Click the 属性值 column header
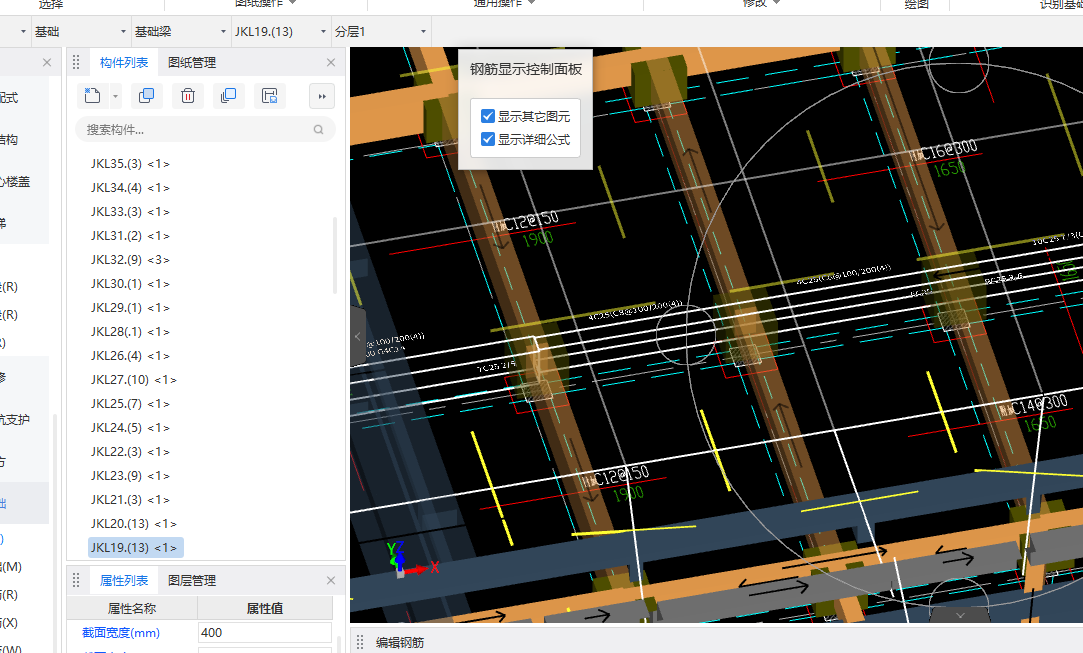 265,608
